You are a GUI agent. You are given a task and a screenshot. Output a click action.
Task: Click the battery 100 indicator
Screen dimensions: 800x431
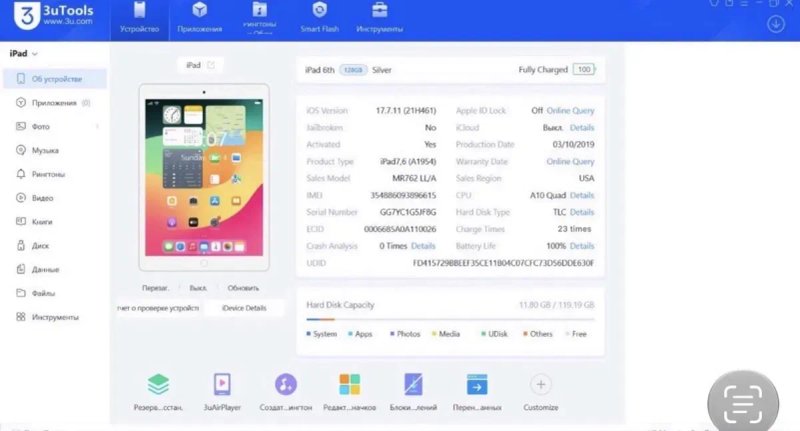pyautogui.click(x=584, y=69)
